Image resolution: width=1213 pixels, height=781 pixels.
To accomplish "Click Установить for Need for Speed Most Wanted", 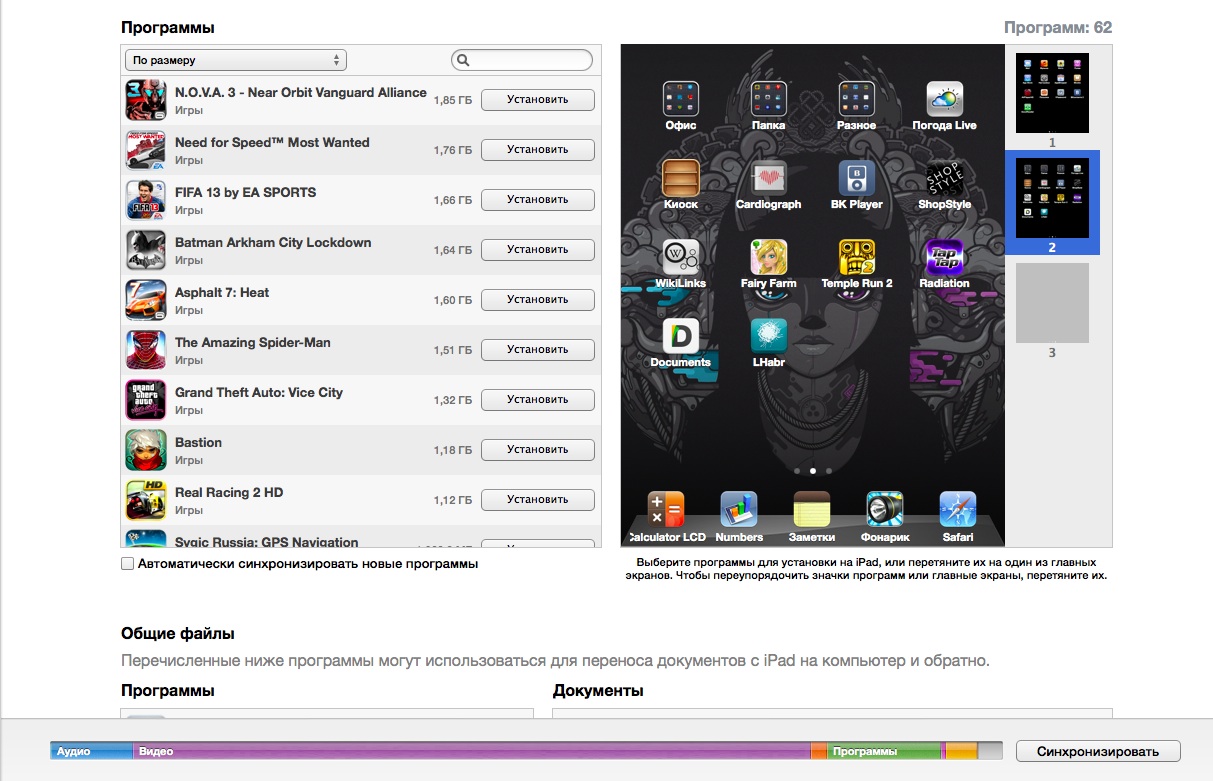I will click(x=538, y=150).
